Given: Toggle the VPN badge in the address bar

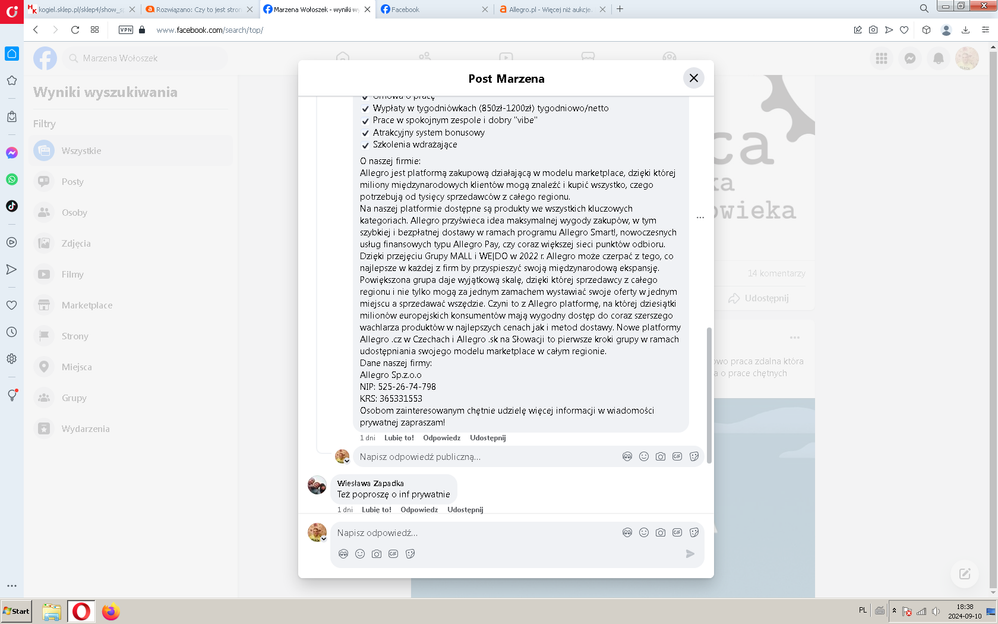Looking at the screenshot, I should point(126,30).
